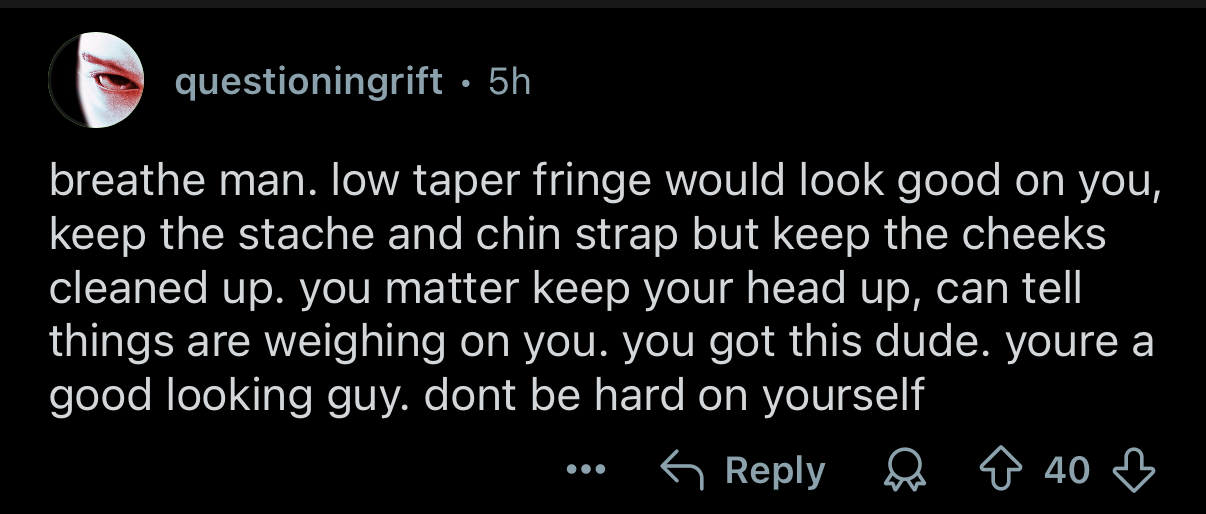Click the red eye avatar picture
Image resolution: width=1206 pixels, height=514 pixels.
97,80
